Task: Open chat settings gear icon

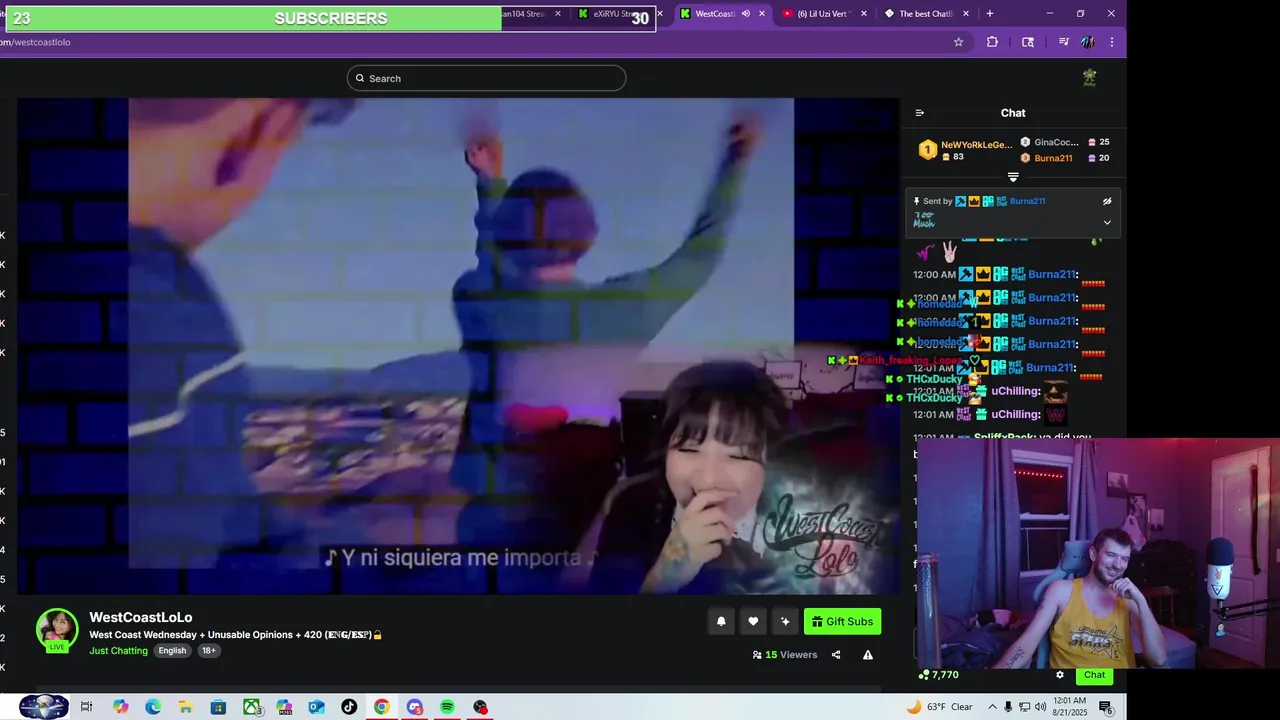Action: tap(1060, 675)
